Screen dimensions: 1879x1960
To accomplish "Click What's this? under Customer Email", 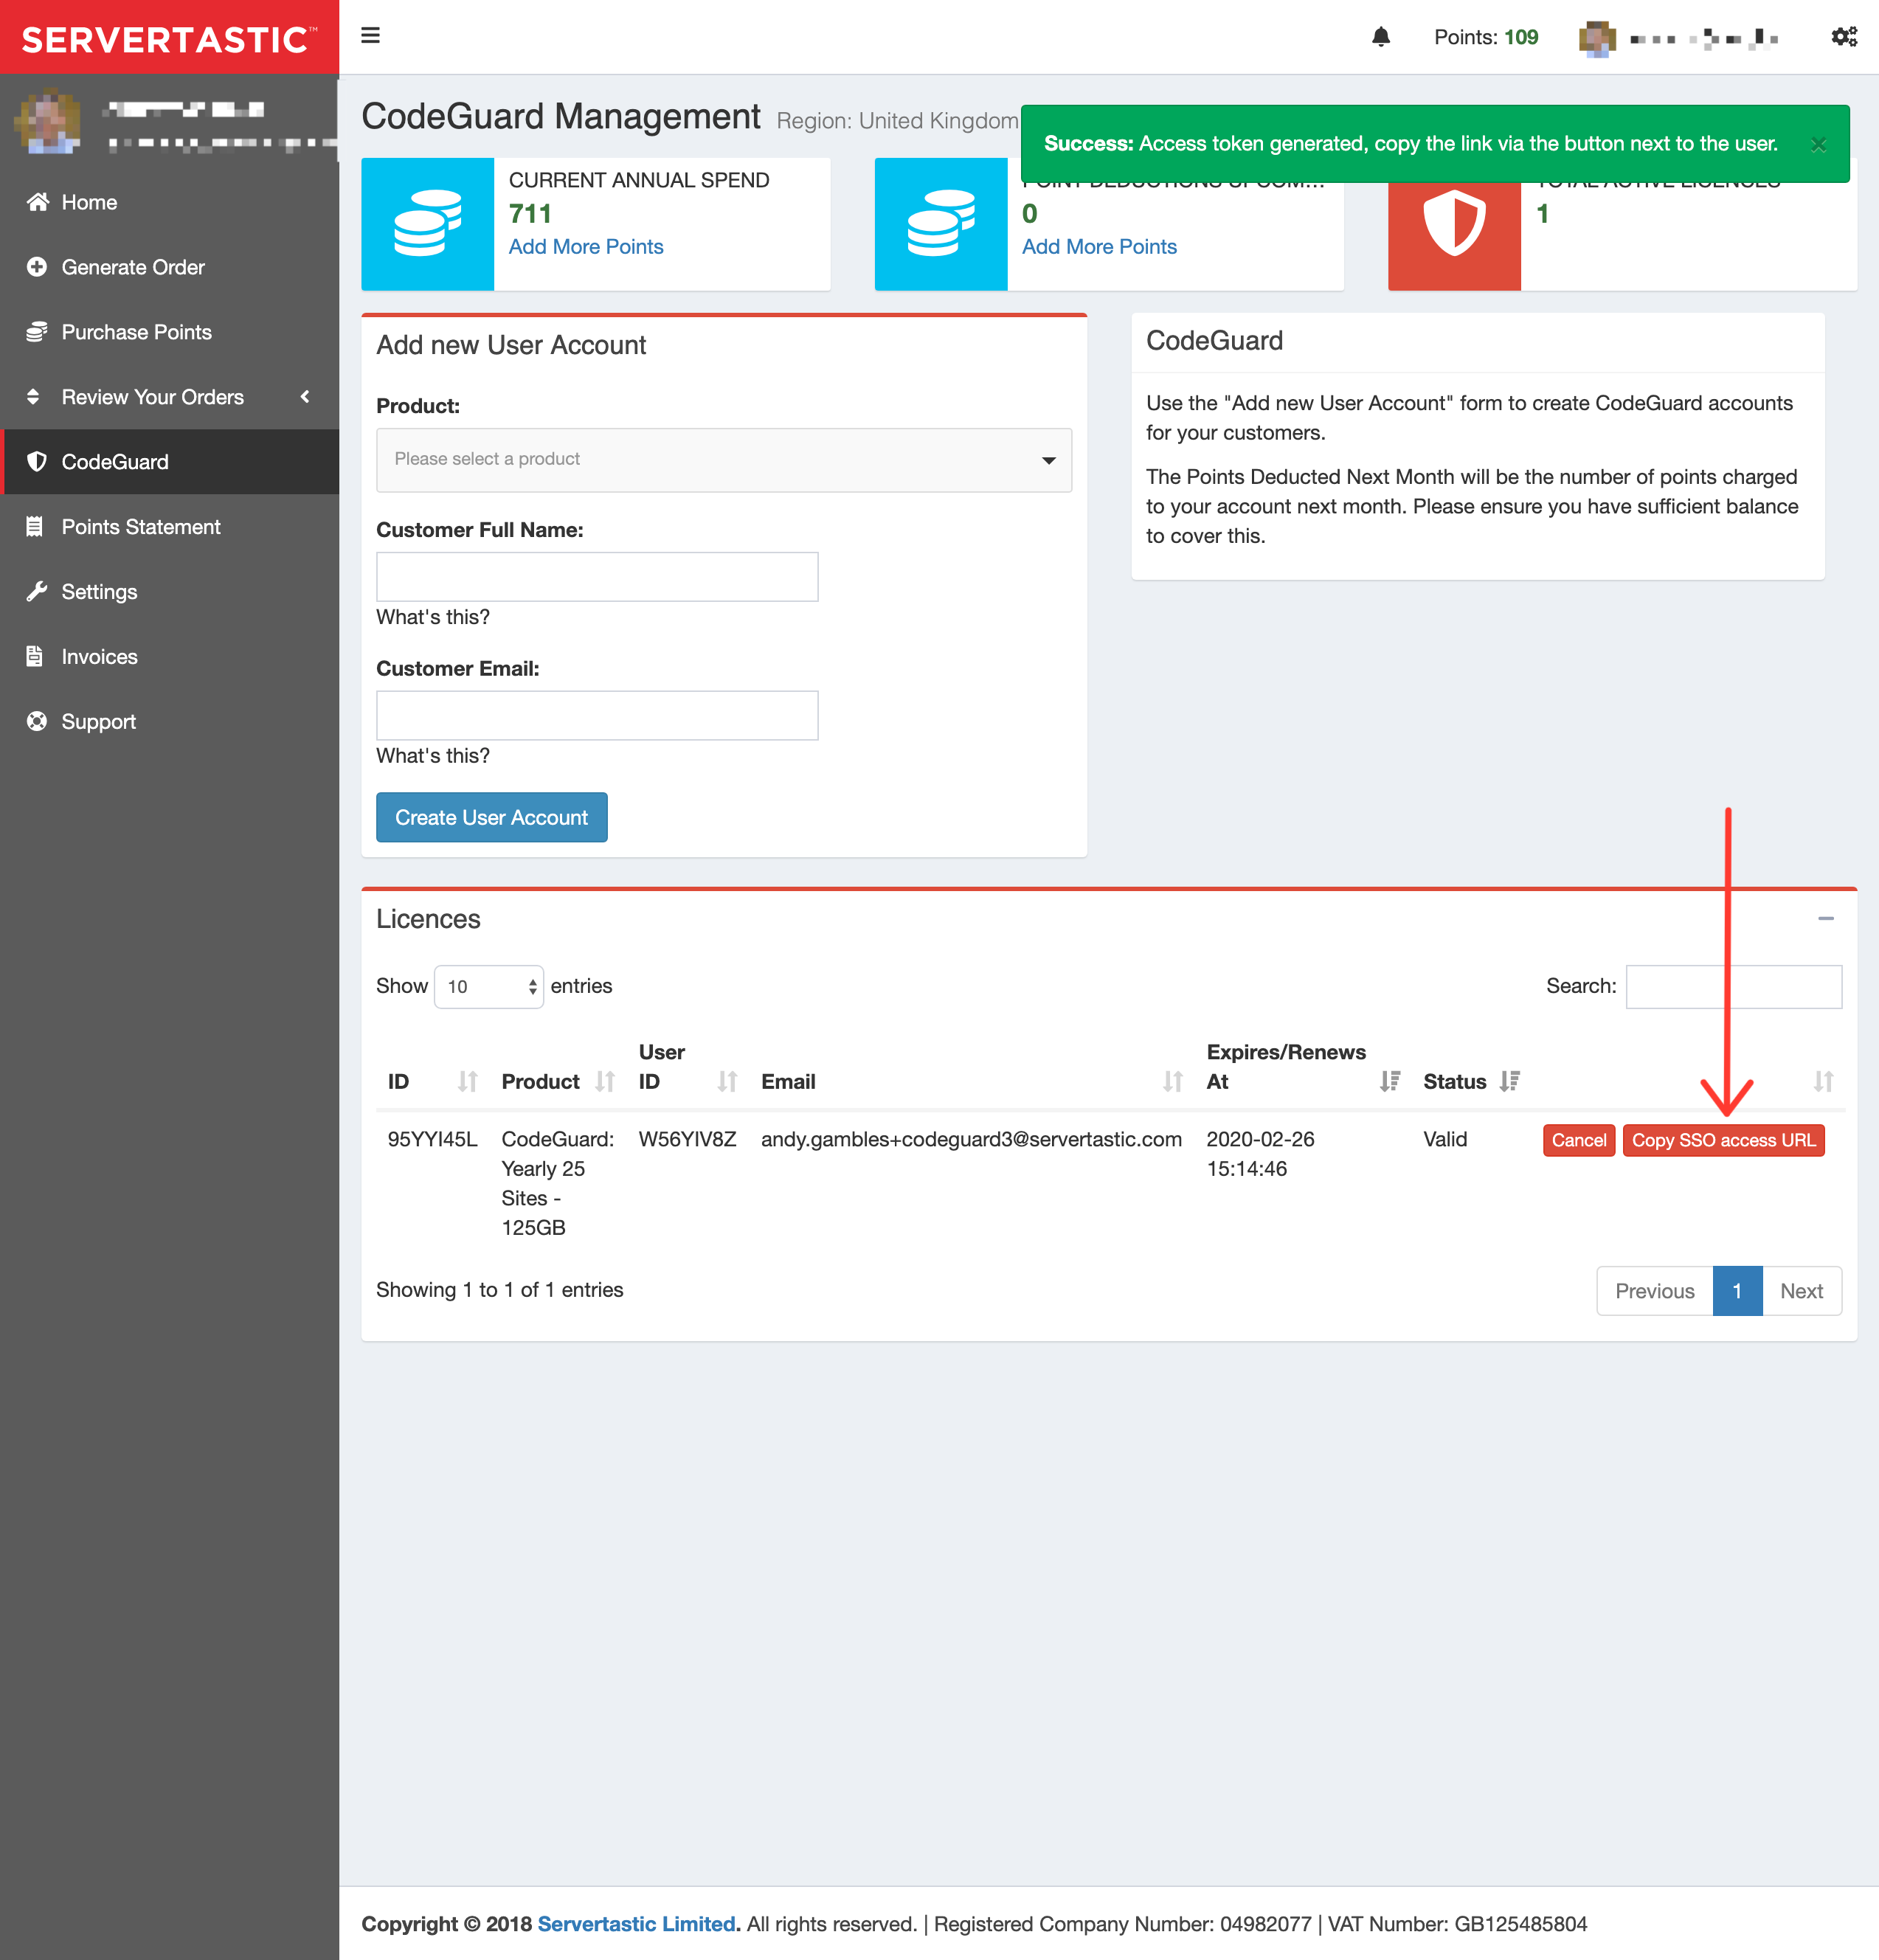I will [433, 756].
